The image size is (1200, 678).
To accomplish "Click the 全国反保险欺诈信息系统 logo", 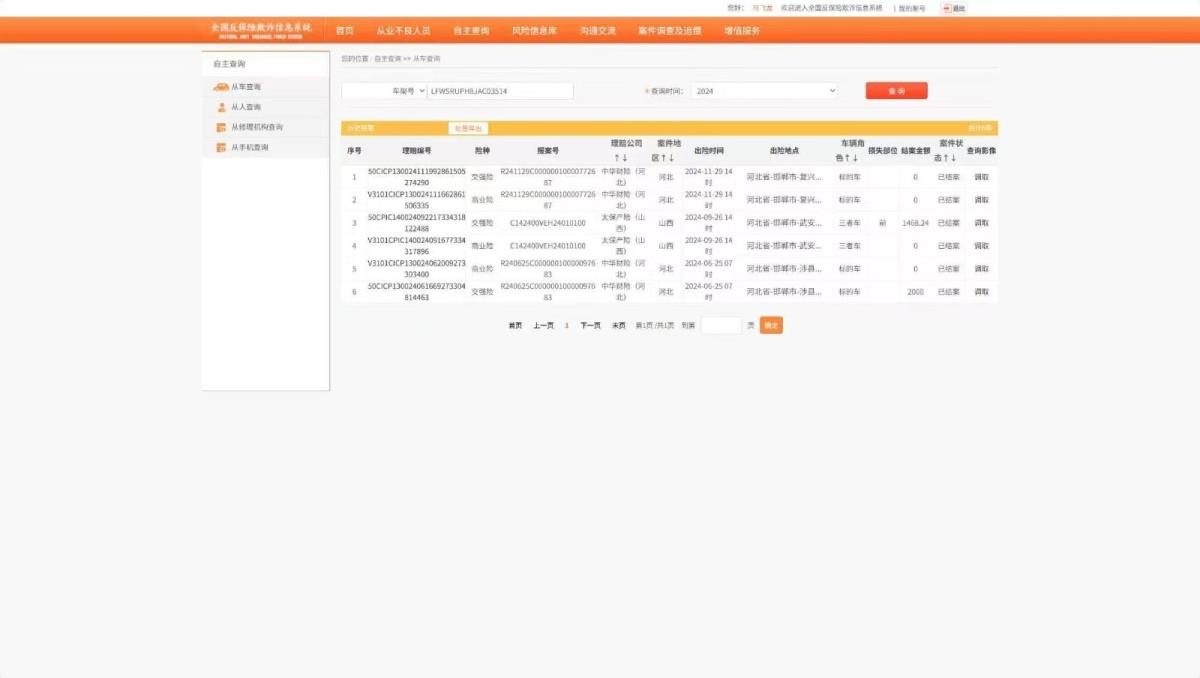I will (261, 30).
